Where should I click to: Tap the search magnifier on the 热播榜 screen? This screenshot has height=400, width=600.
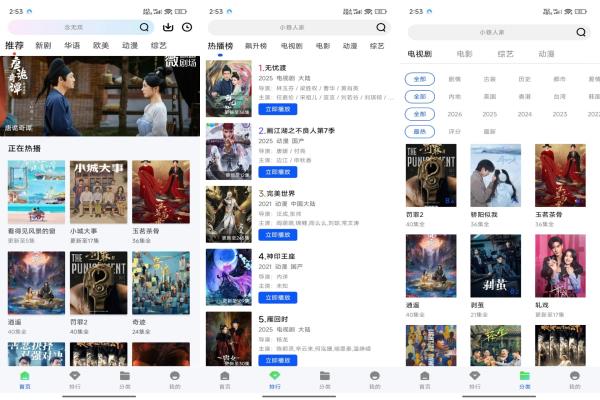(x=380, y=28)
